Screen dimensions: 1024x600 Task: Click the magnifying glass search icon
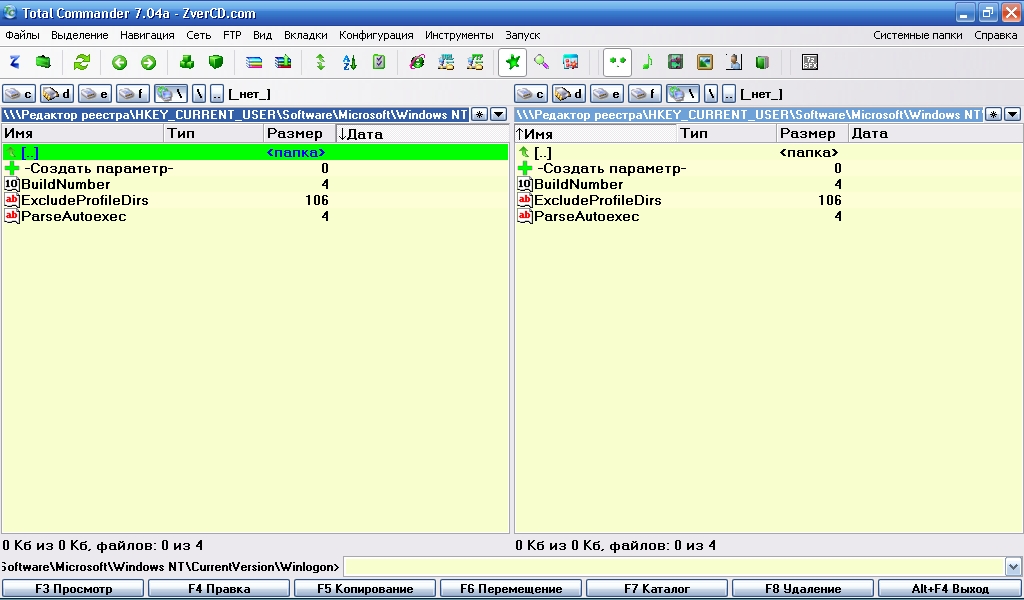click(541, 62)
